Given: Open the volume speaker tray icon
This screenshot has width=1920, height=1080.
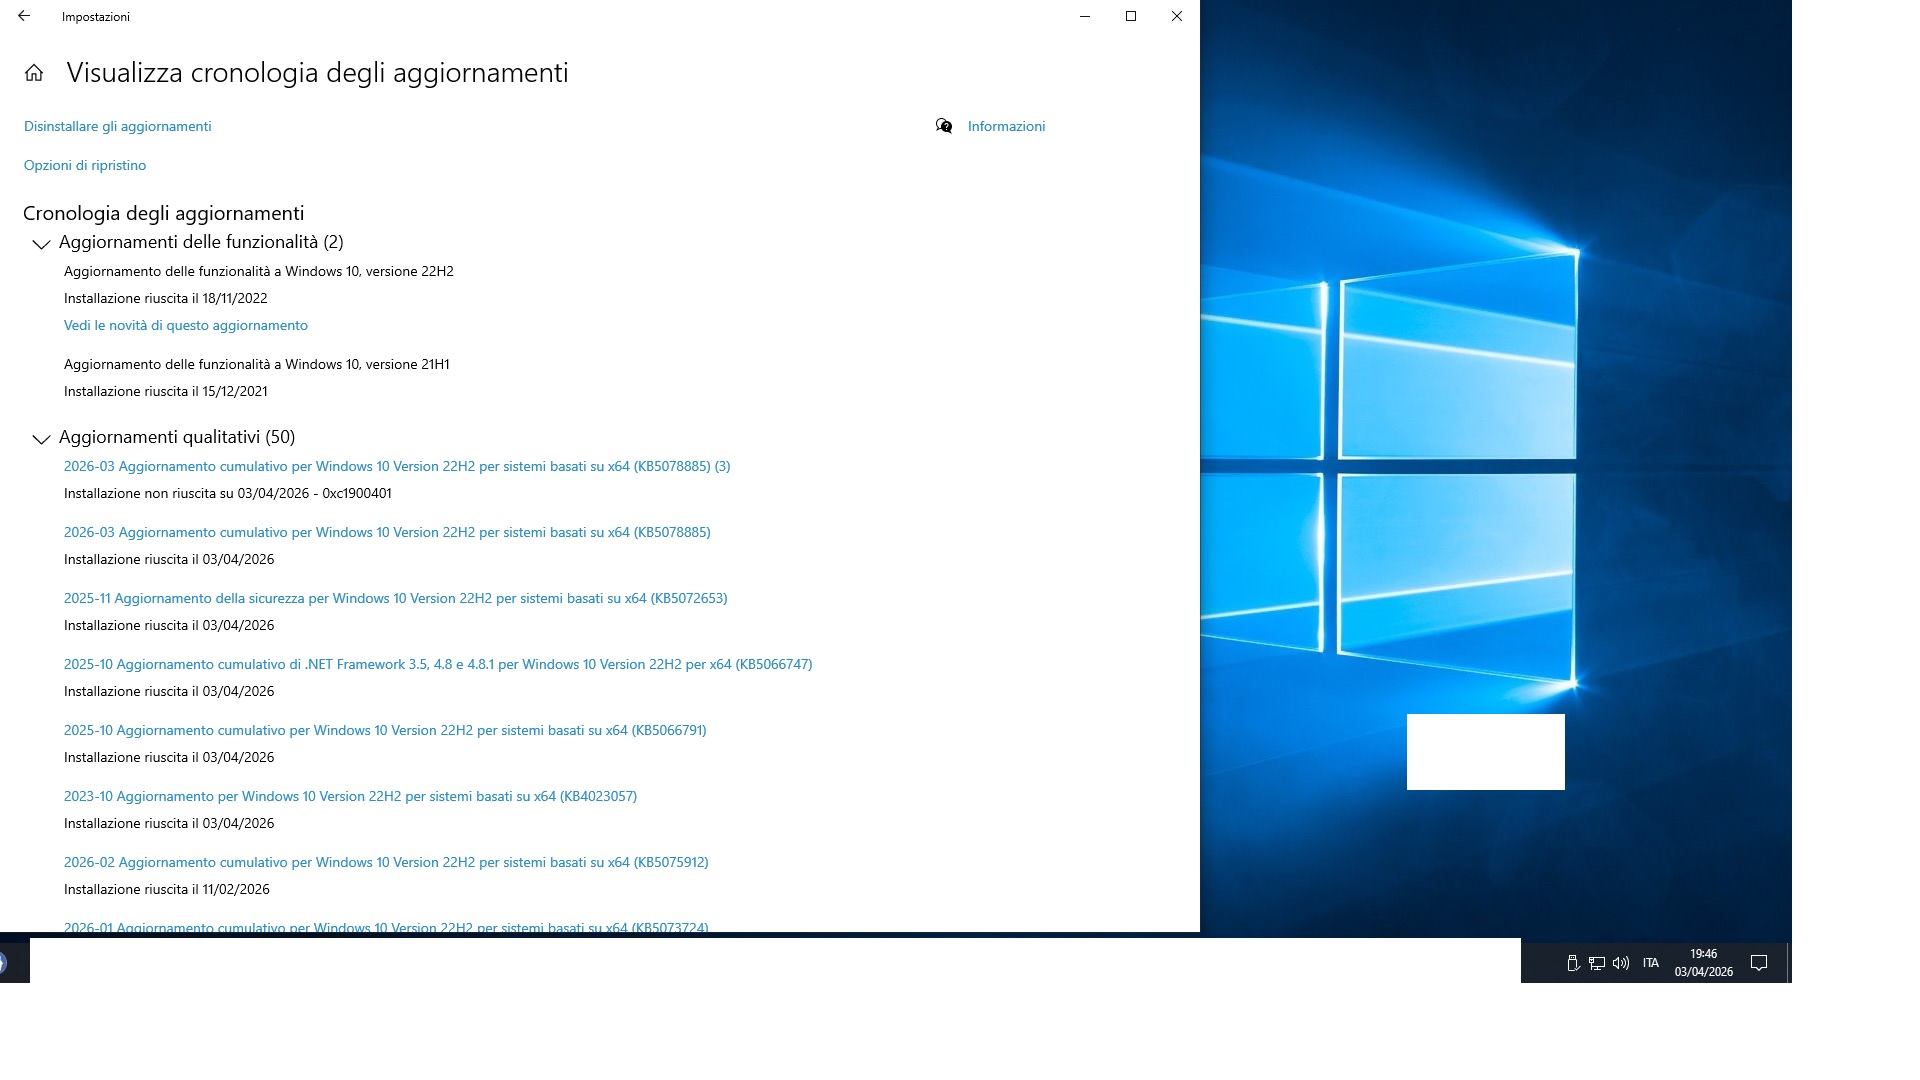Looking at the screenshot, I should 1621,963.
